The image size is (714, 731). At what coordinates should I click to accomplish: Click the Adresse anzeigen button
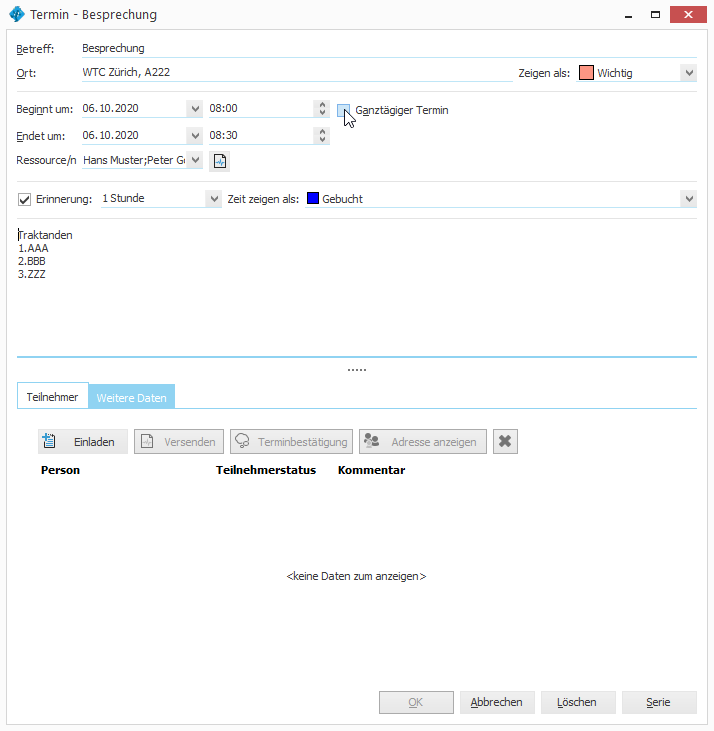(x=423, y=441)
